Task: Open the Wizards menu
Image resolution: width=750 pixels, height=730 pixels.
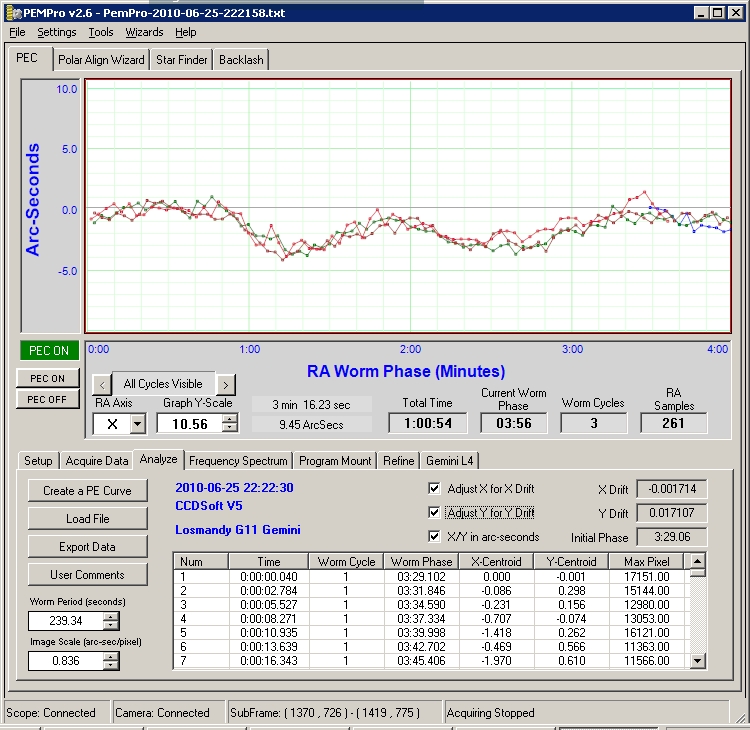Action: [x=144, y=32]
